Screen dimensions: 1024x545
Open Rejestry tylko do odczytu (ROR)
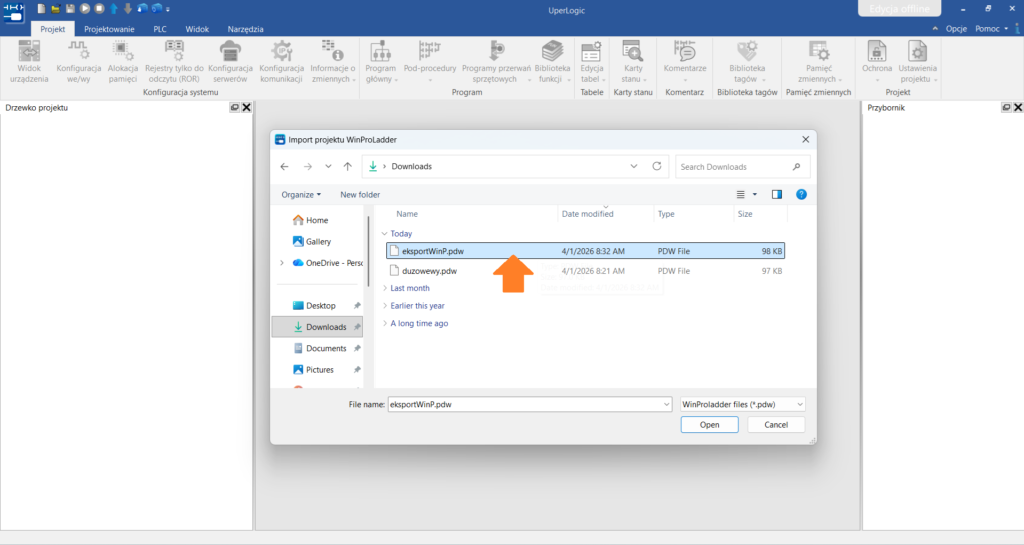click(174, 62)
